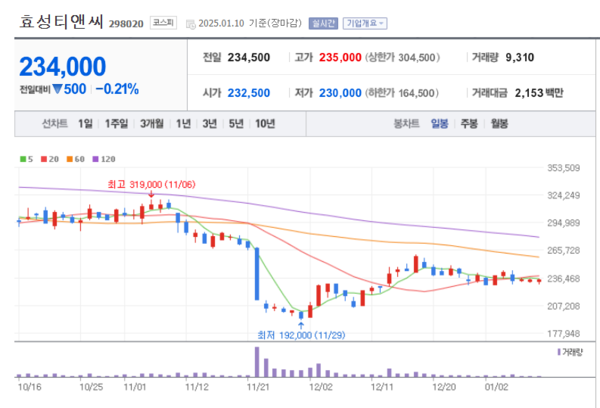The width and height of the screenshot is (600, 408).
Task: Select the 3년 line chart tab
Action: (209, 124)
